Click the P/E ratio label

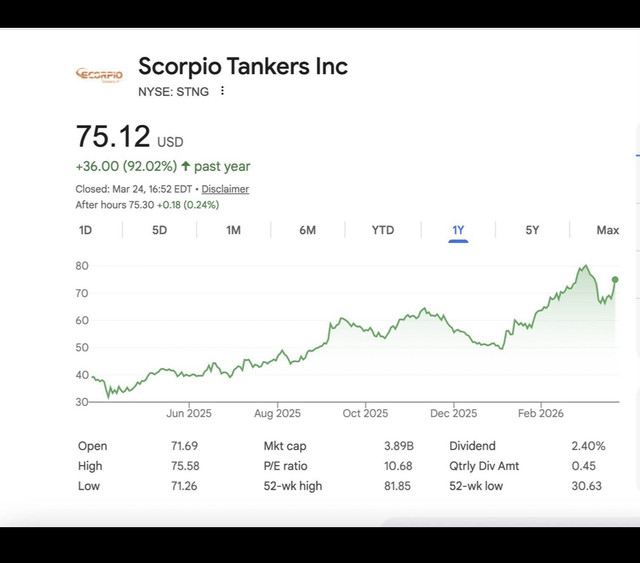tap(286, 466)
